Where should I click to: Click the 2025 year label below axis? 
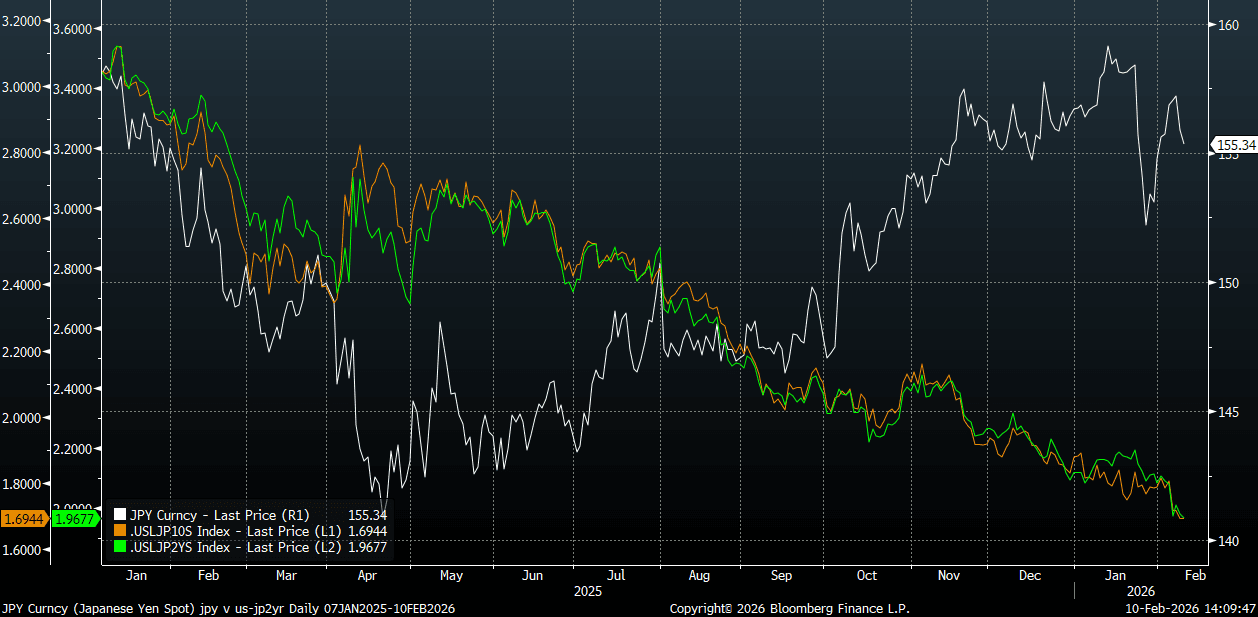(588, 591)
